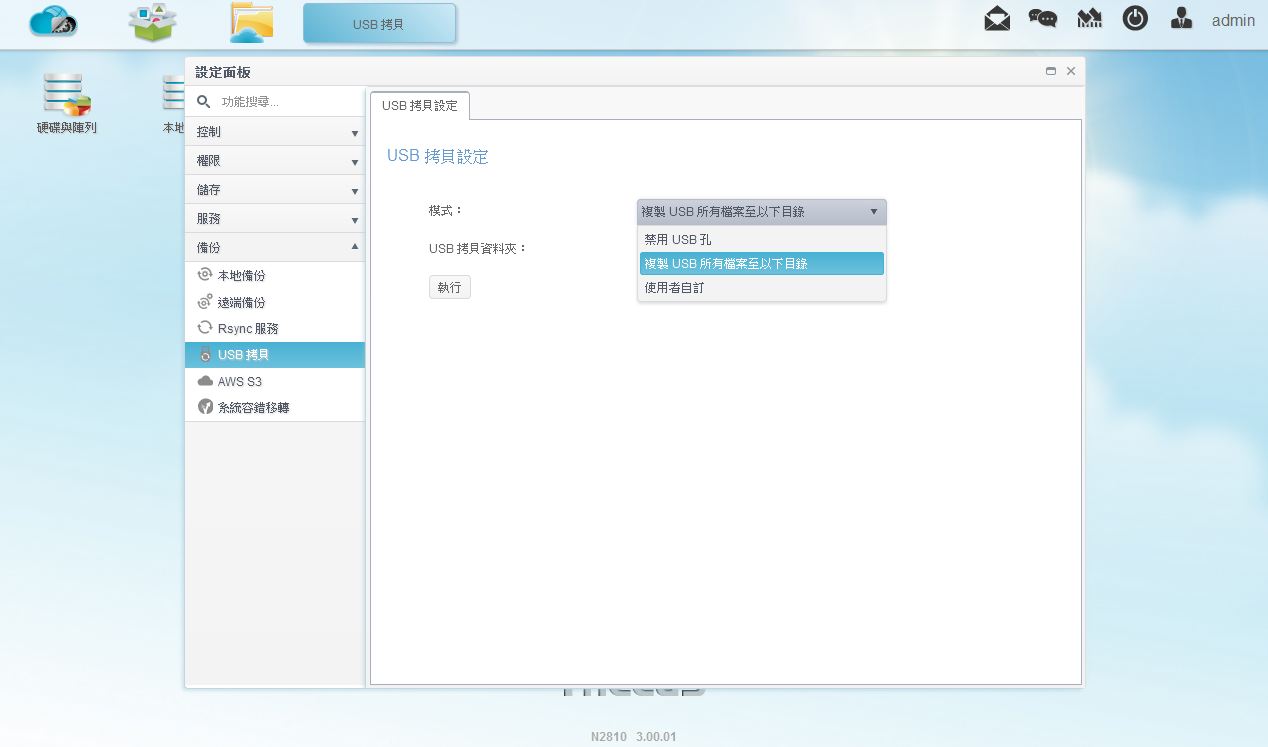Select the Rsync 服務 item text

(248, 329)
